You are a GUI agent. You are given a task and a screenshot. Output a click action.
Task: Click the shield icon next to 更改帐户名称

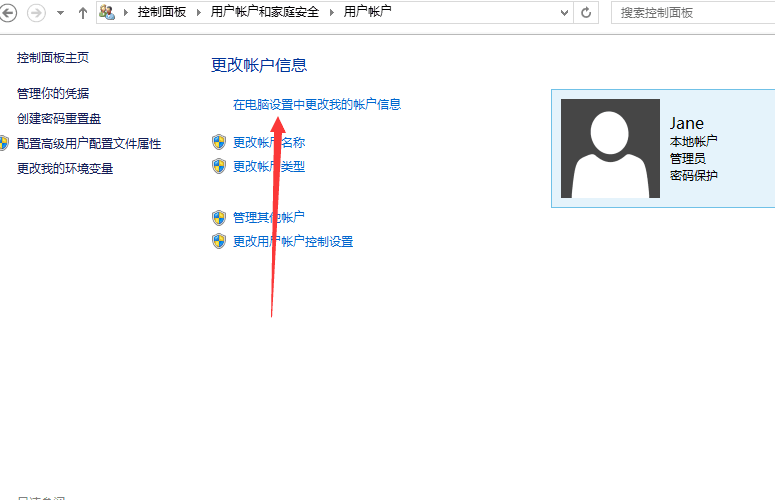pyautogui.click(x=219, y=142)
